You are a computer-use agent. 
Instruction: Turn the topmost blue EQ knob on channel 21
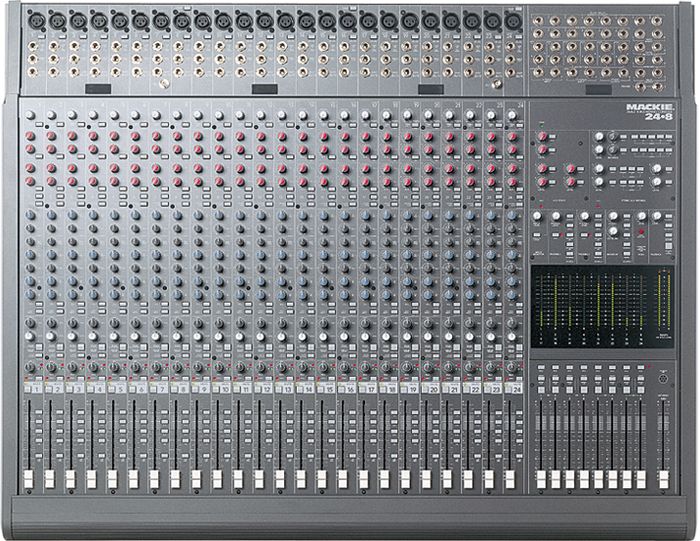449,215
